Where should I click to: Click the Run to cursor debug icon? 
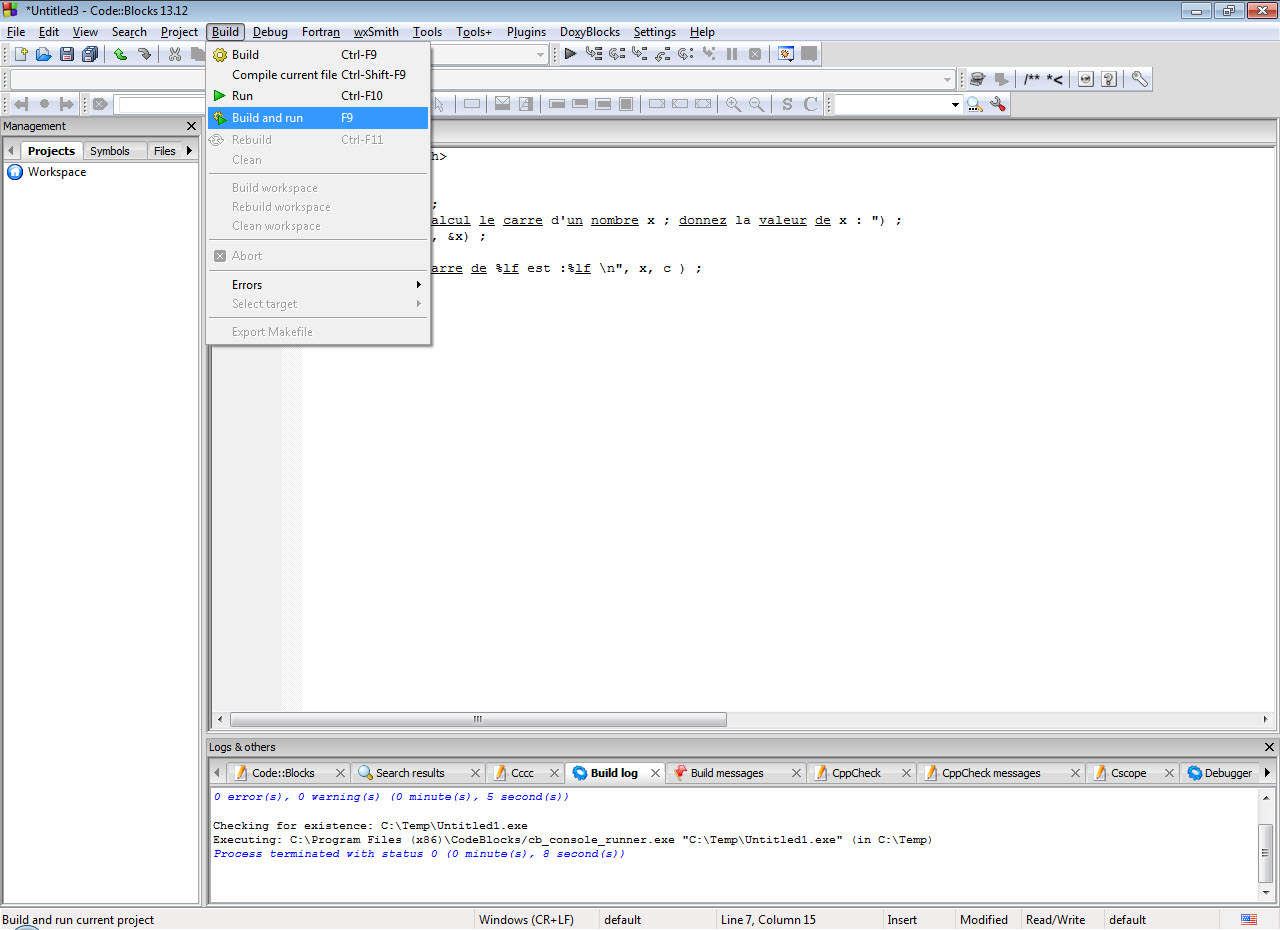click(594, 54)
